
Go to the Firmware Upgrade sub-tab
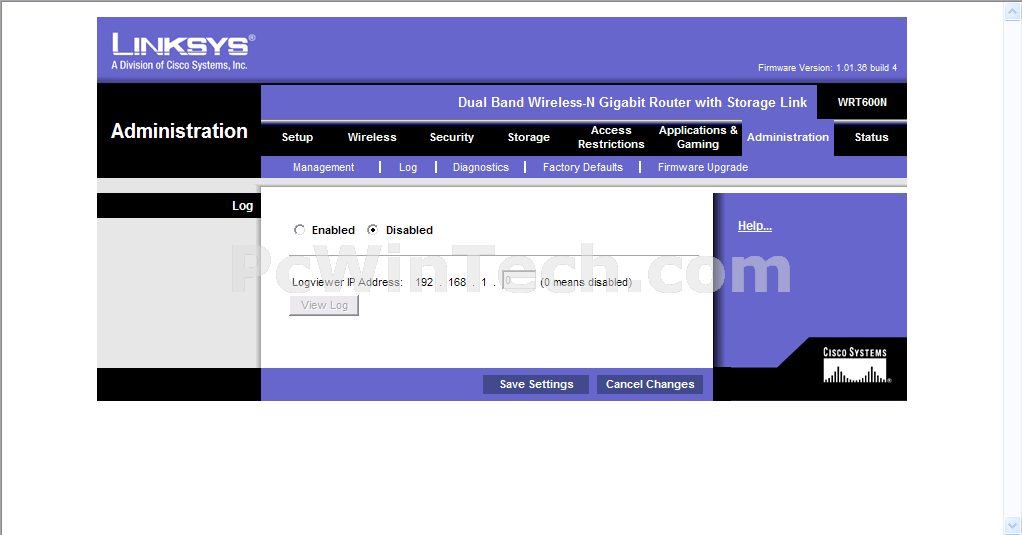tap(703, 167)
